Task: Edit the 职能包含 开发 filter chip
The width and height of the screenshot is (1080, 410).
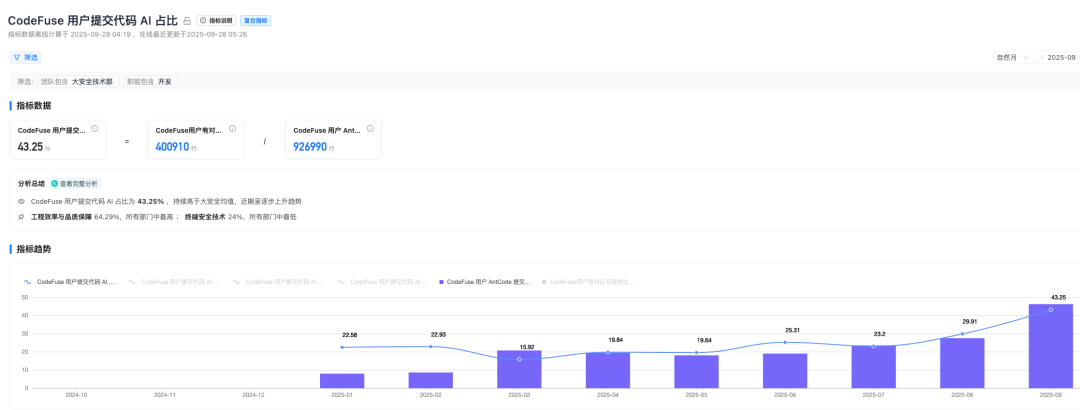Action: coord(150,81)
